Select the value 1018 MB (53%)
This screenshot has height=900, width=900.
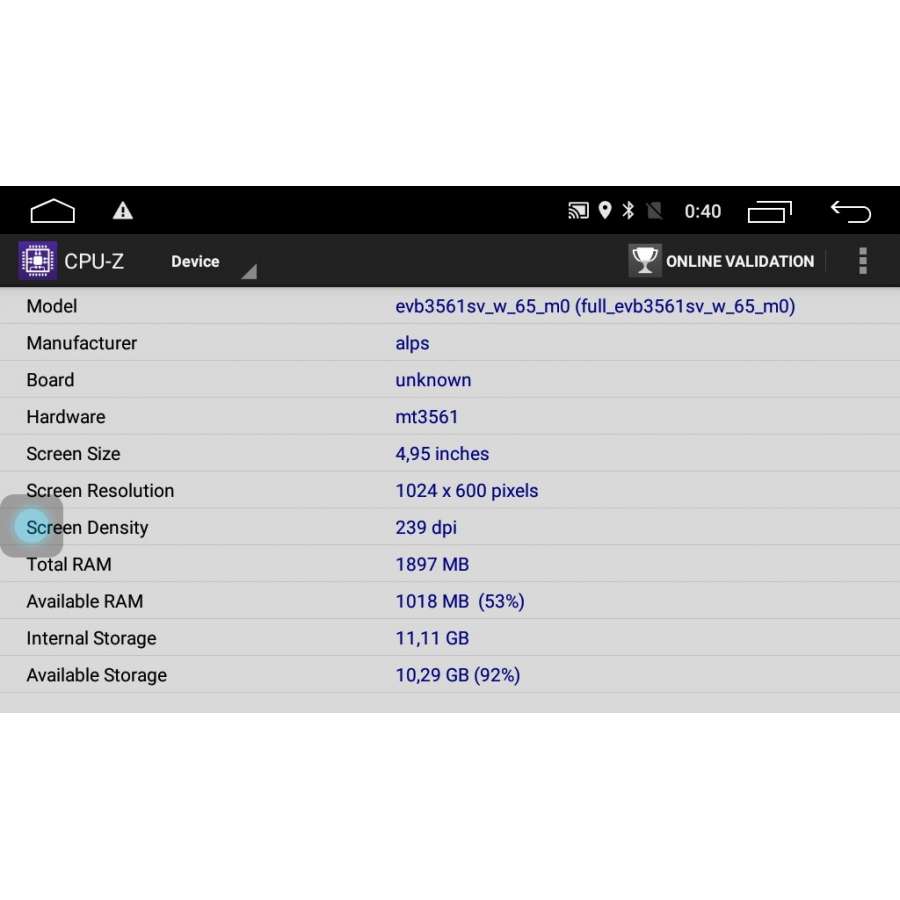[x=460, y=601]
